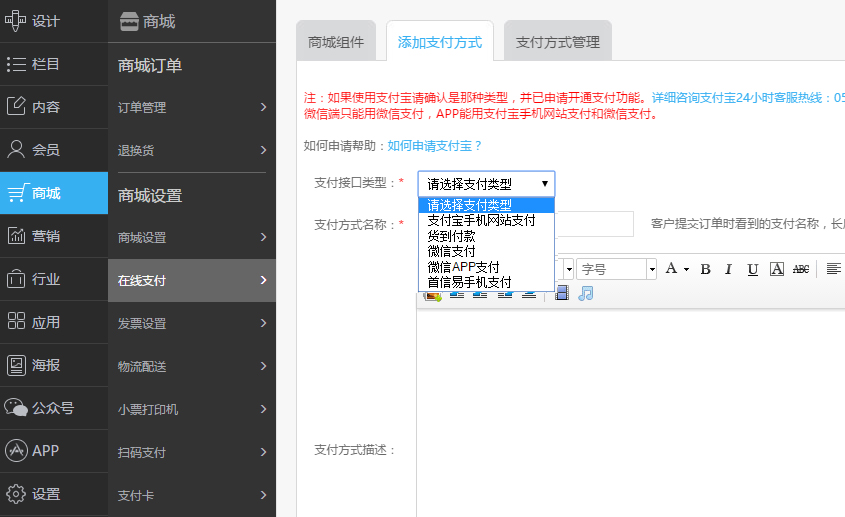Viewport: 845px width, 517px height.
Task: Expand the 订单管理 submenu arrow
Action: 264,107
